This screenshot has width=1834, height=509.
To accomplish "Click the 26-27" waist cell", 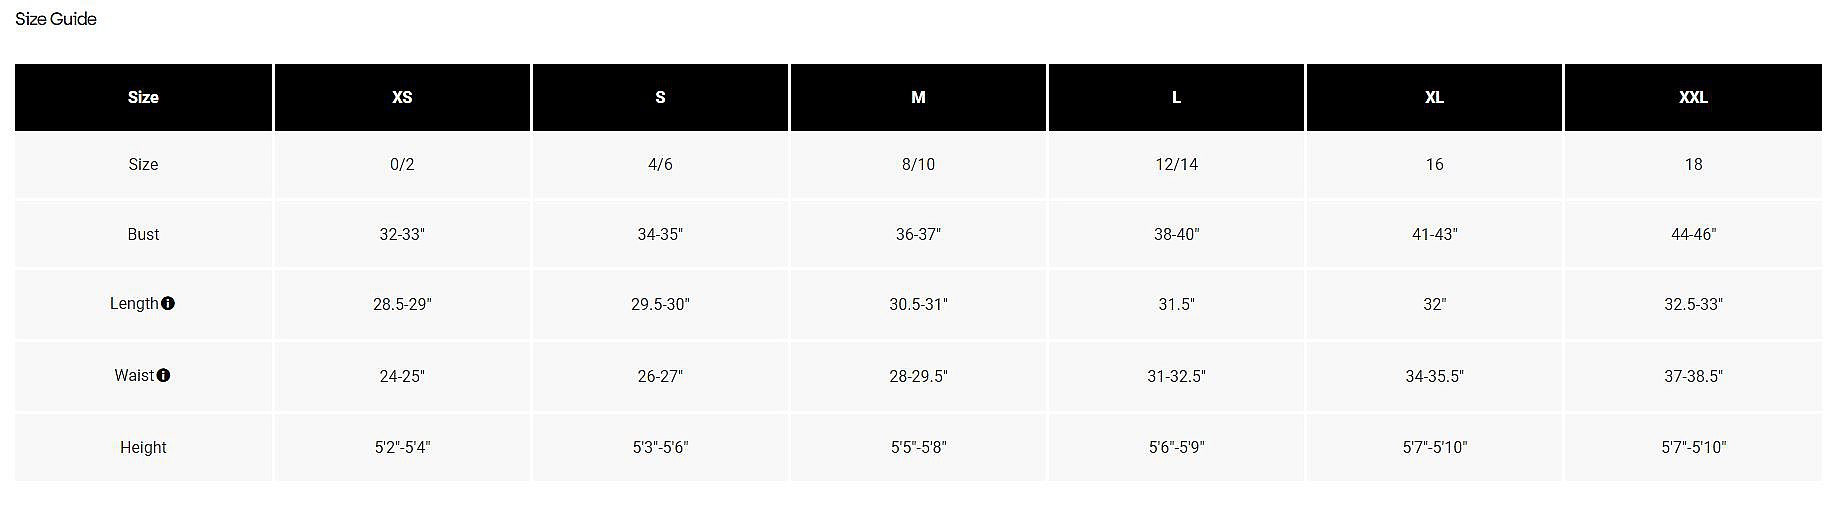I will (x=660, y=376).
